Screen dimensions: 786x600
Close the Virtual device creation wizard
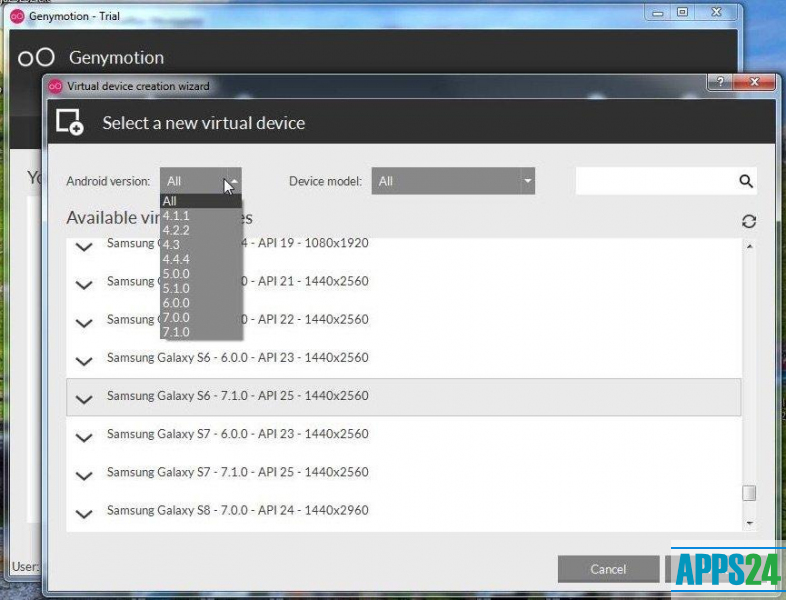pos(754,82)
